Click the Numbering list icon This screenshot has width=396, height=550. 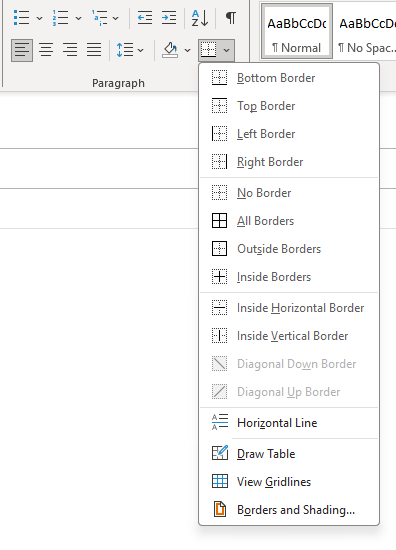coord(60,18)
